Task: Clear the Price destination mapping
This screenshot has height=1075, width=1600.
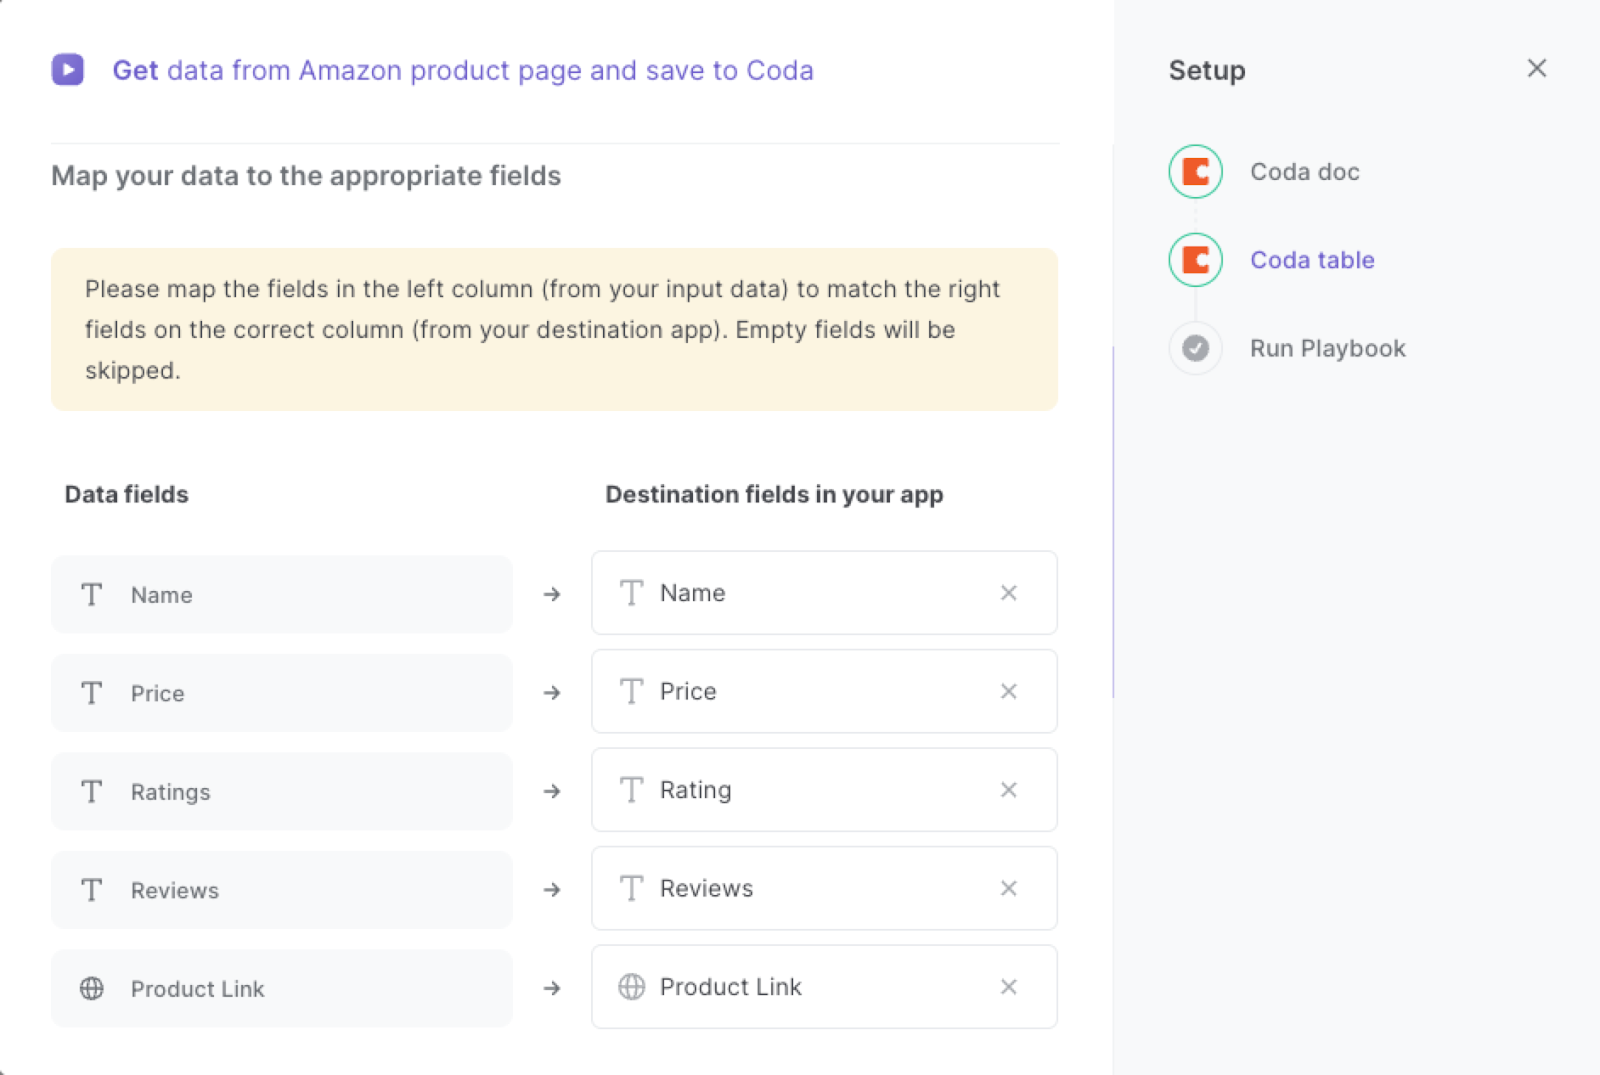Action: (x=1009, y=692)
